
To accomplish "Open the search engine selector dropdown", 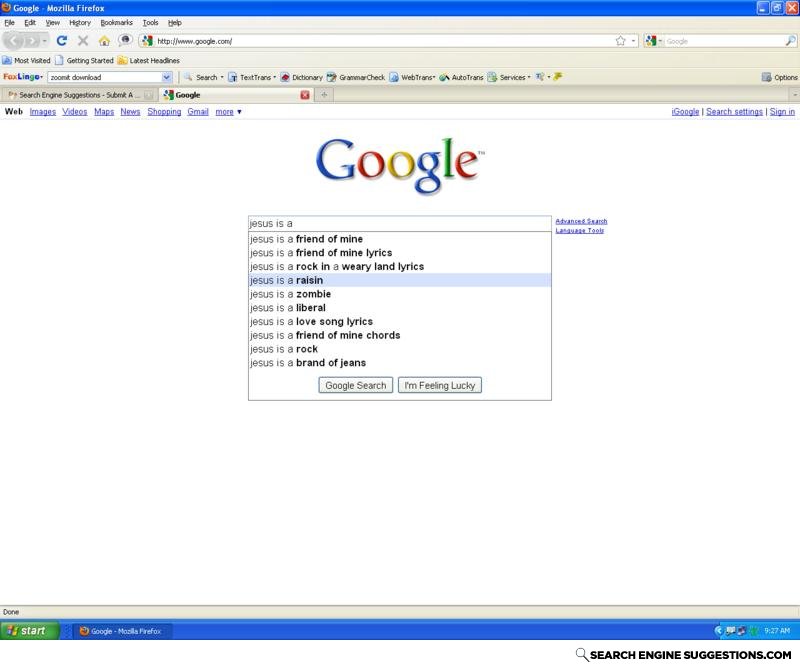I will click(x=654, y=41).
